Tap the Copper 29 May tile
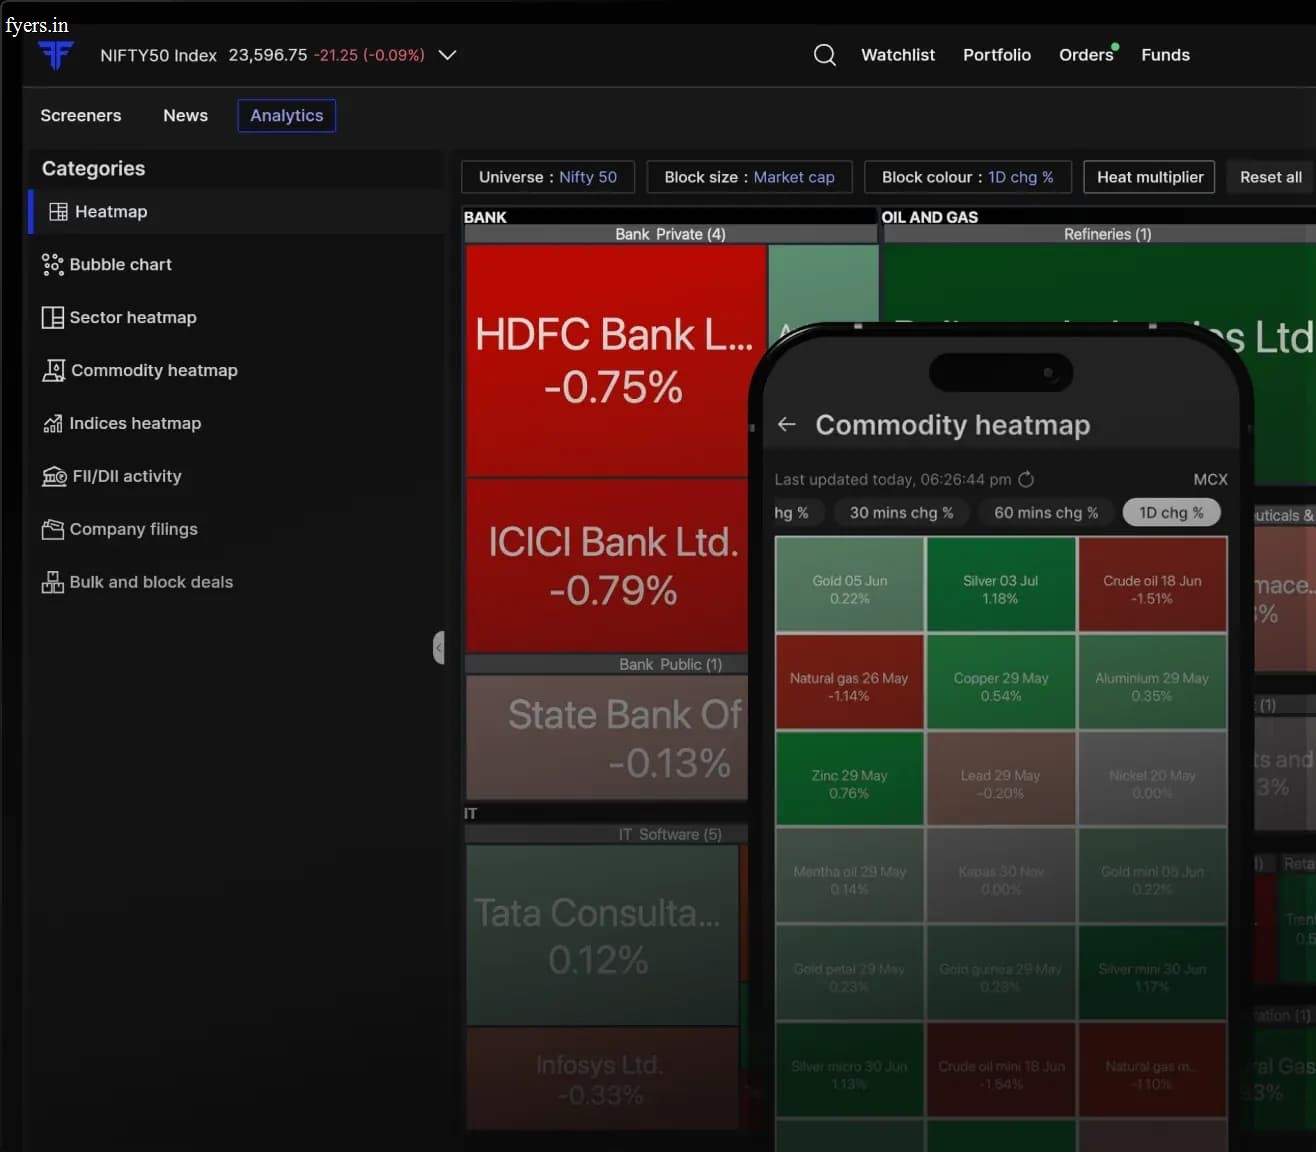This screenshot has width=1316, height=1152. [x=1001, y=682]
